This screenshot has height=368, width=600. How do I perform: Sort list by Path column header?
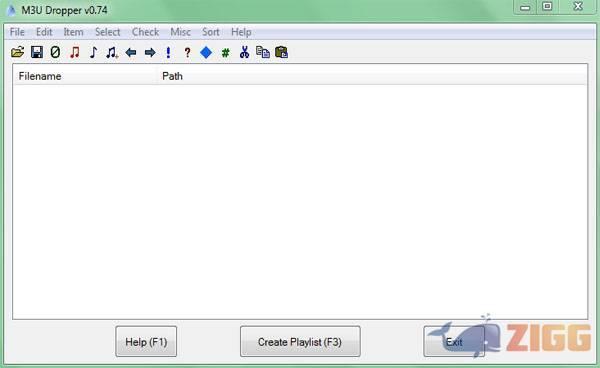click(372, 76)
